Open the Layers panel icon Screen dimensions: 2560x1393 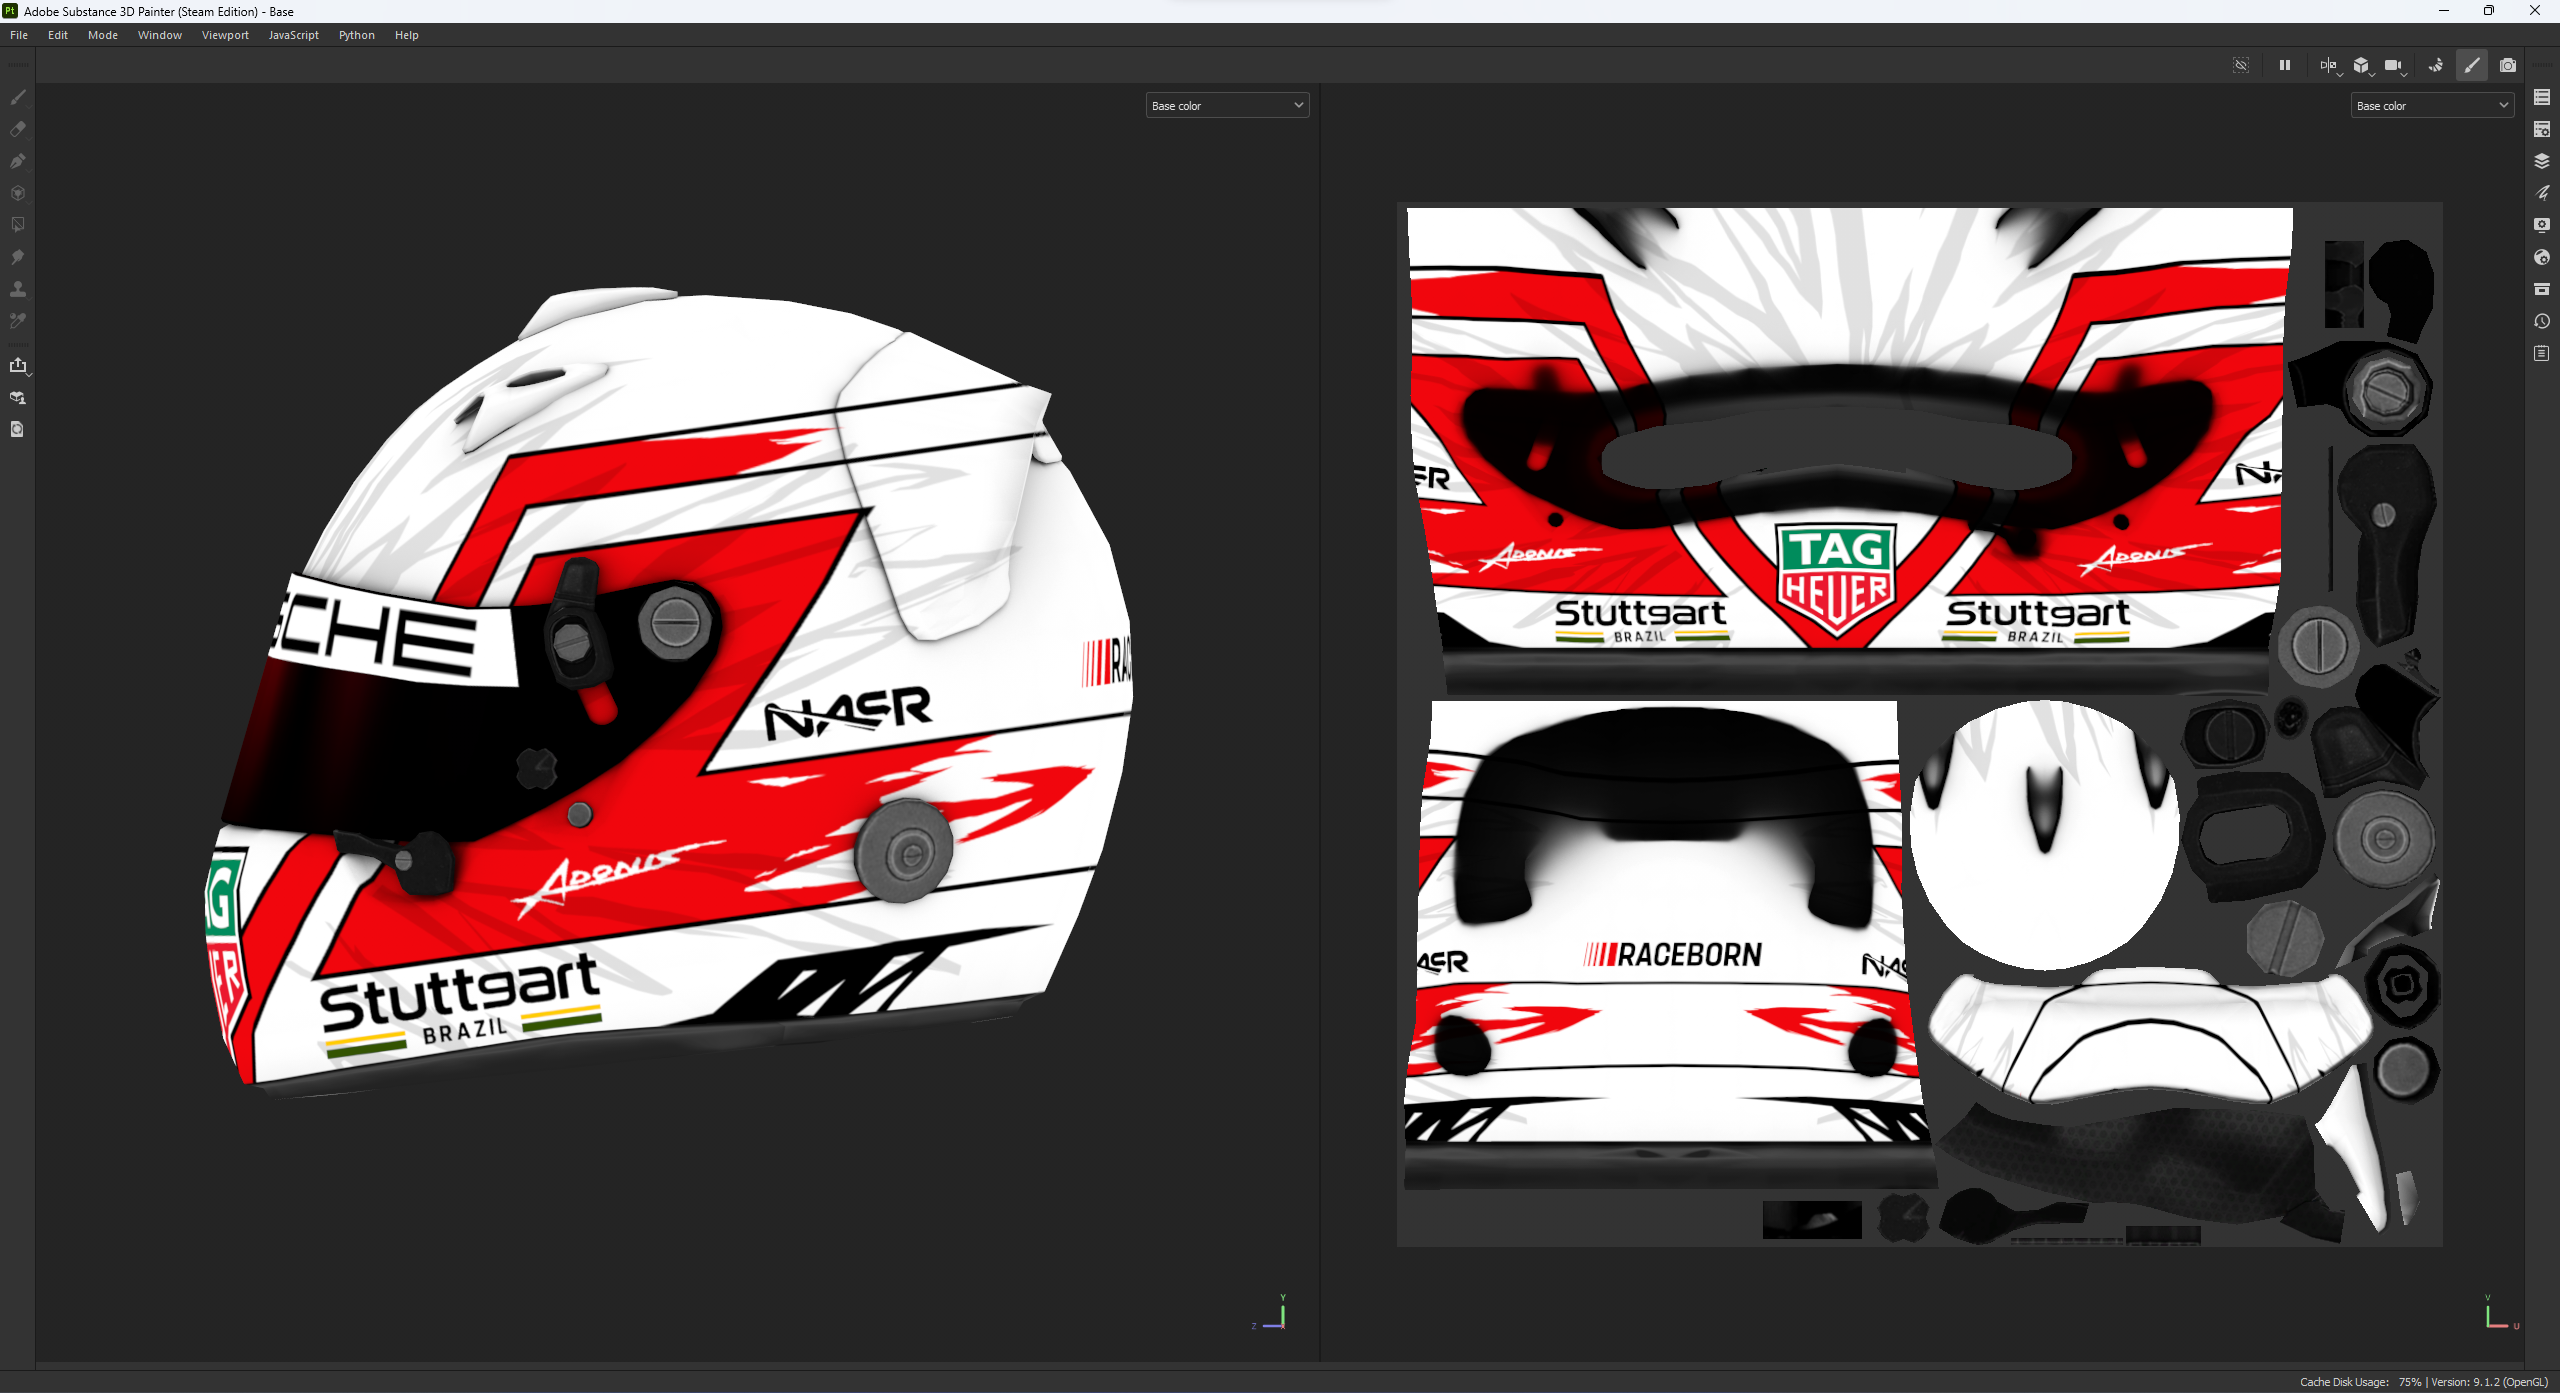click(x=2542, y=161)
